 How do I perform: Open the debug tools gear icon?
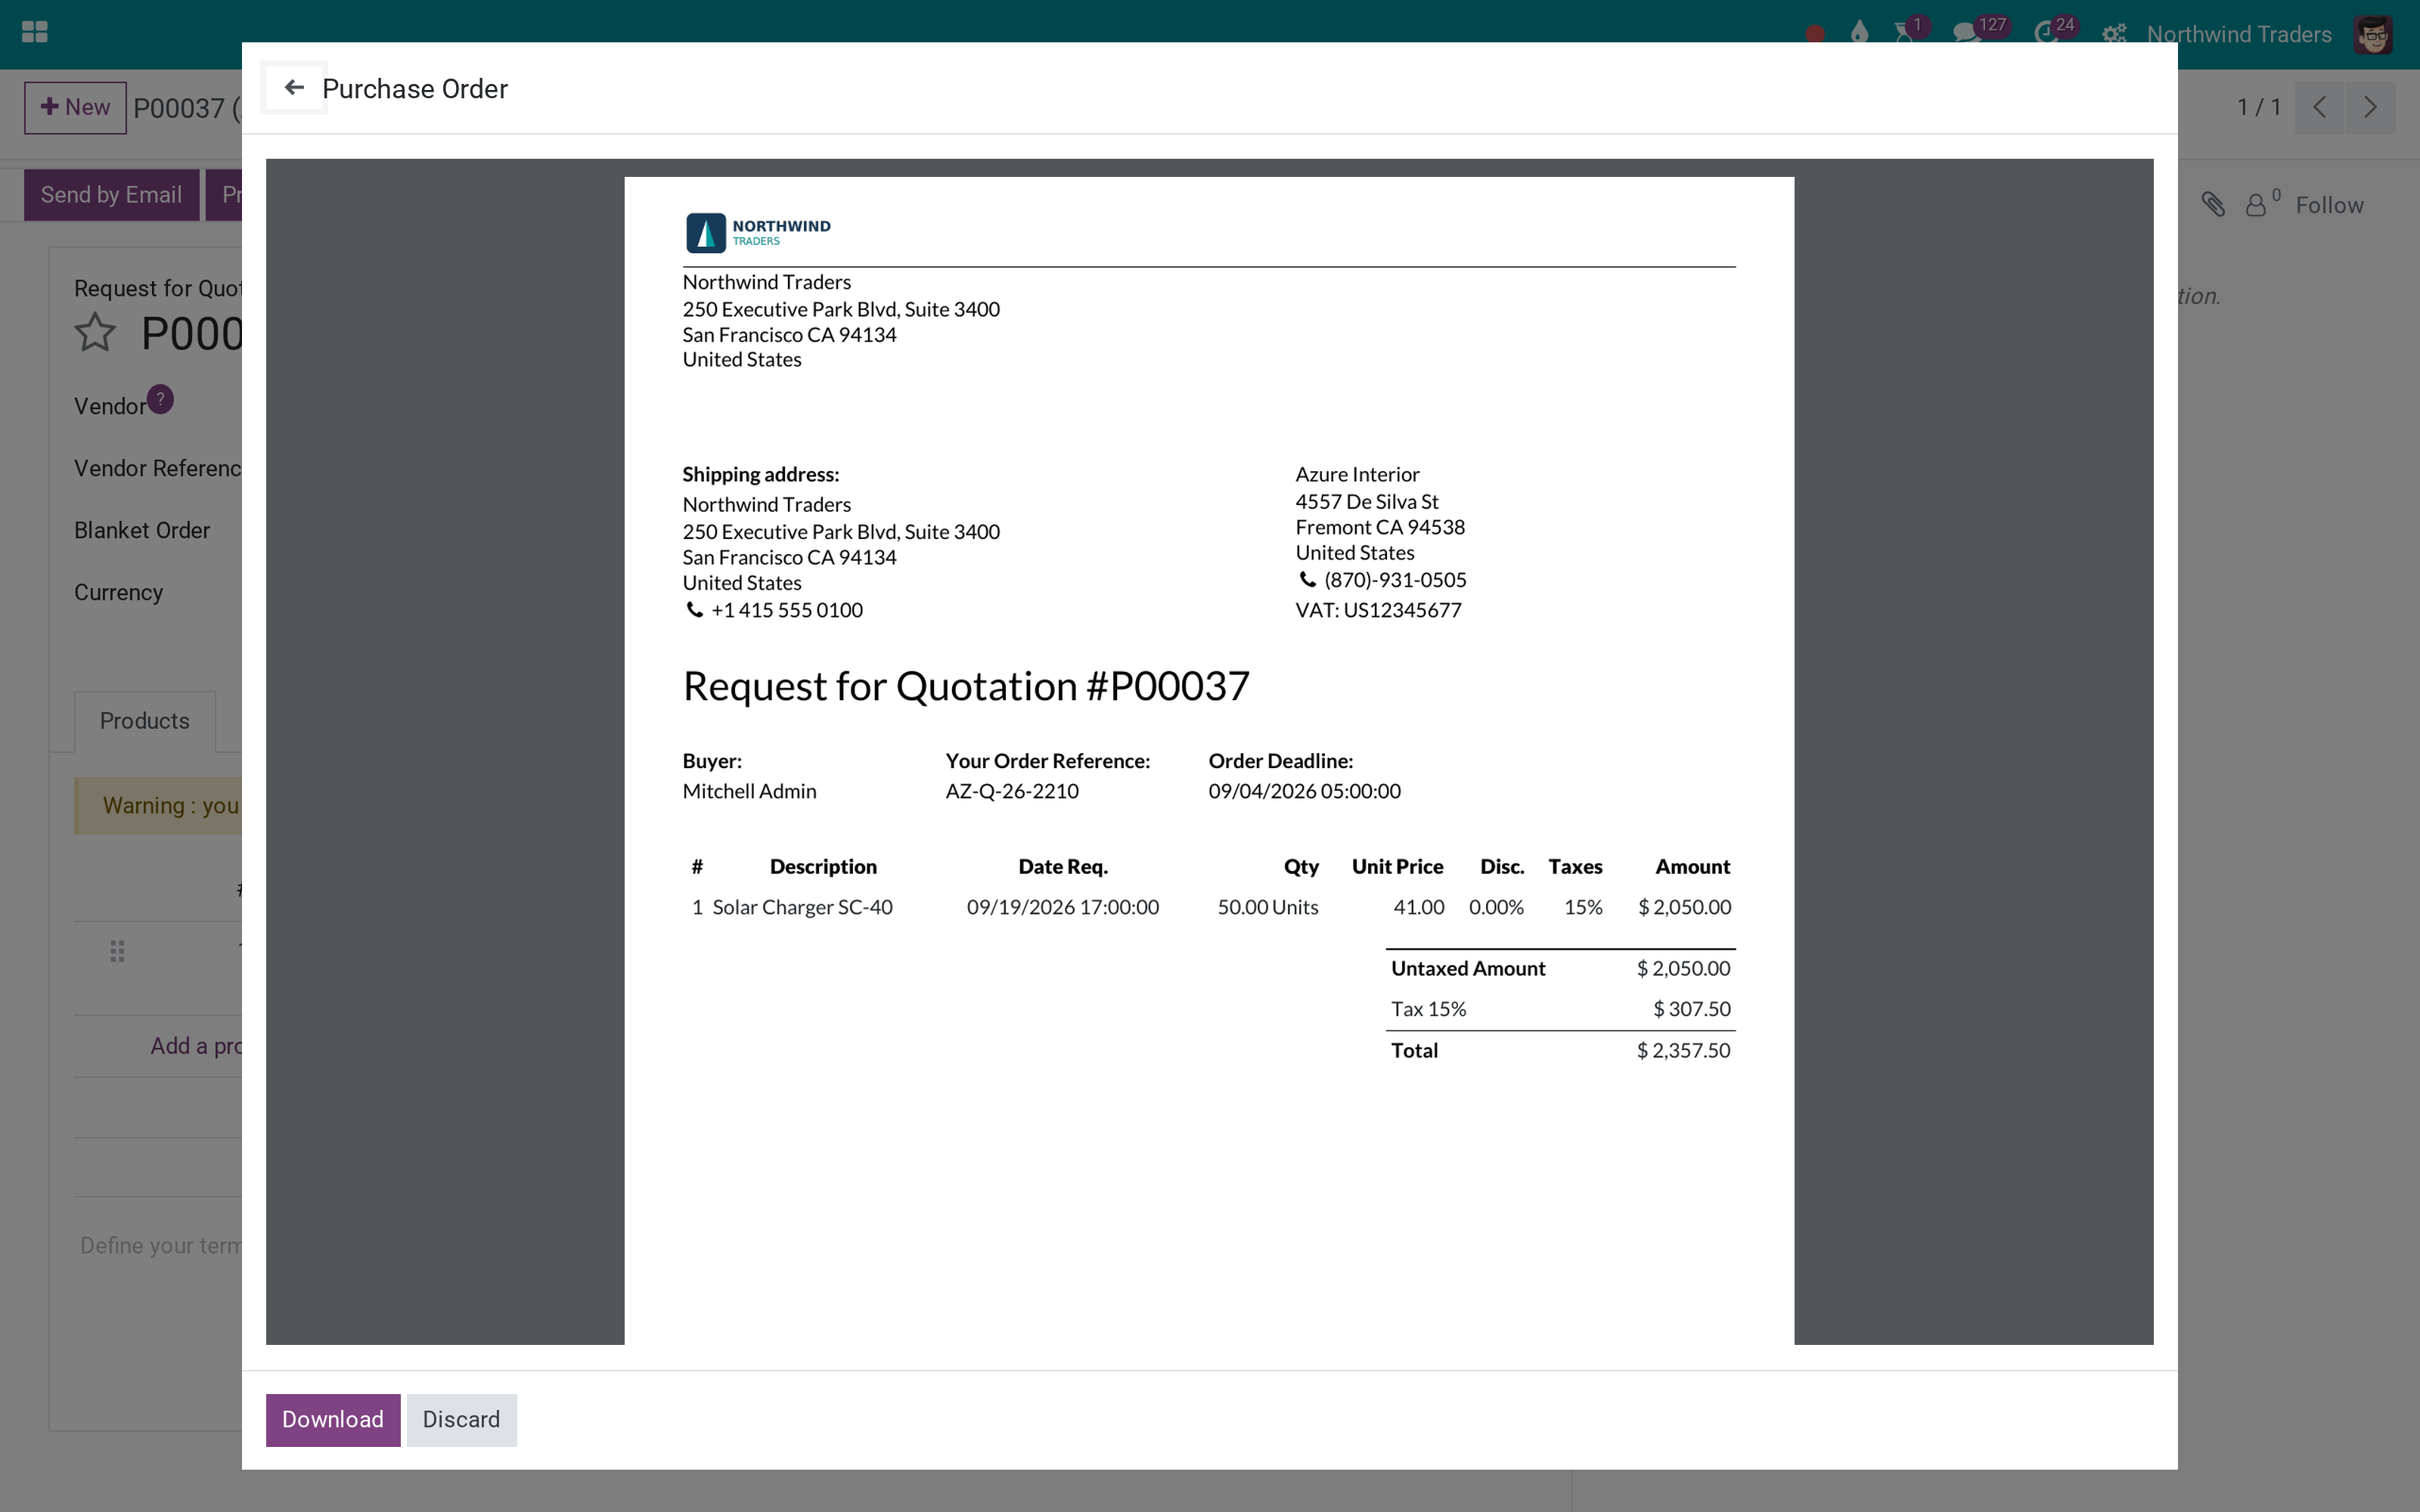(2113, 34)
